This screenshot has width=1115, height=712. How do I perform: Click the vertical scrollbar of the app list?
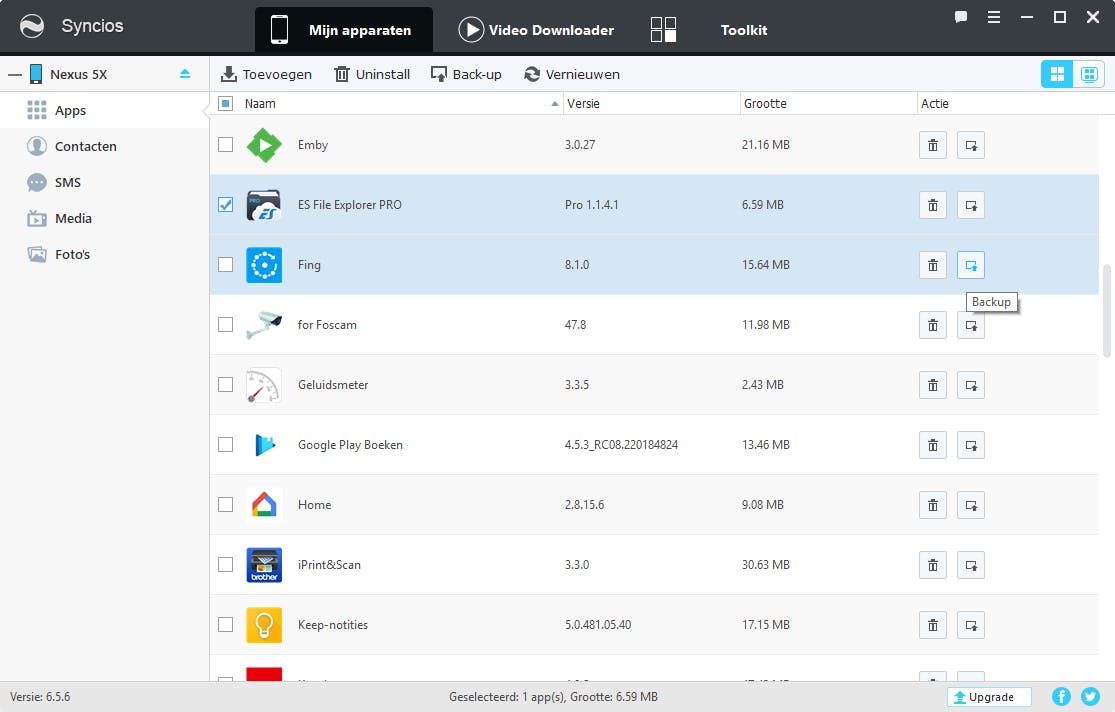1106,311
